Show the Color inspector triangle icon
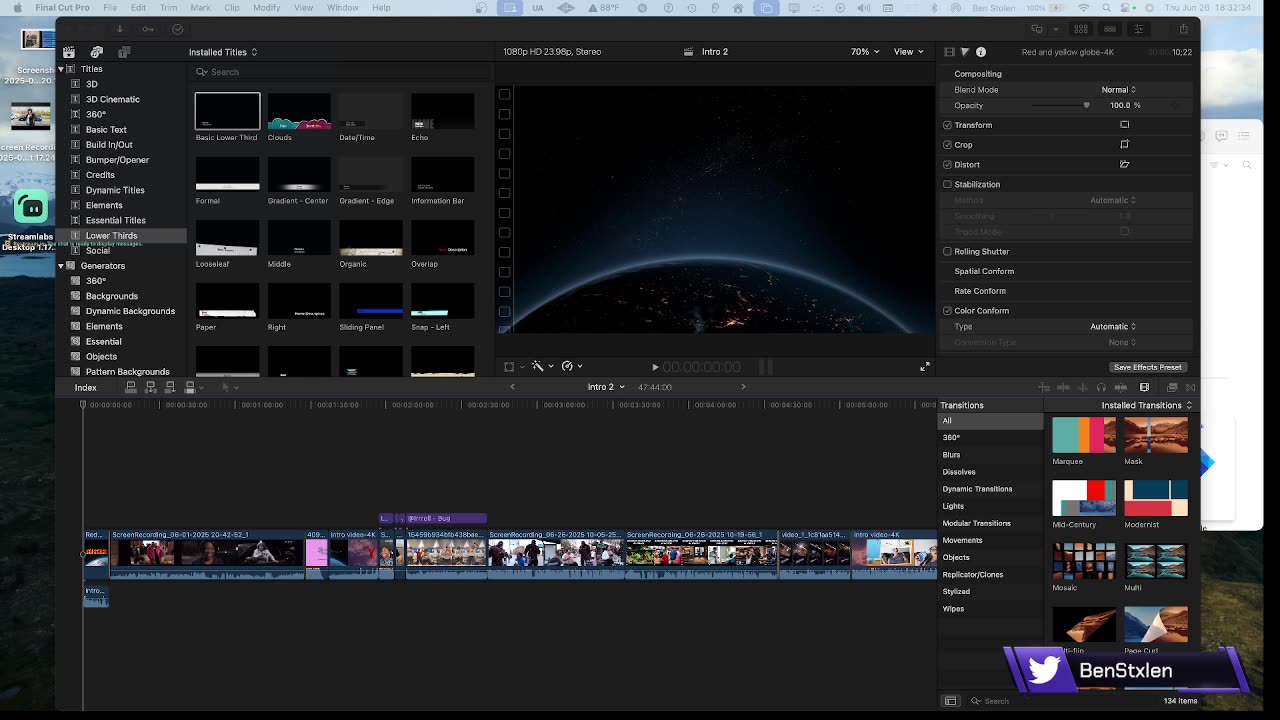The image size is (1280, 720). [x=965, y=52]
